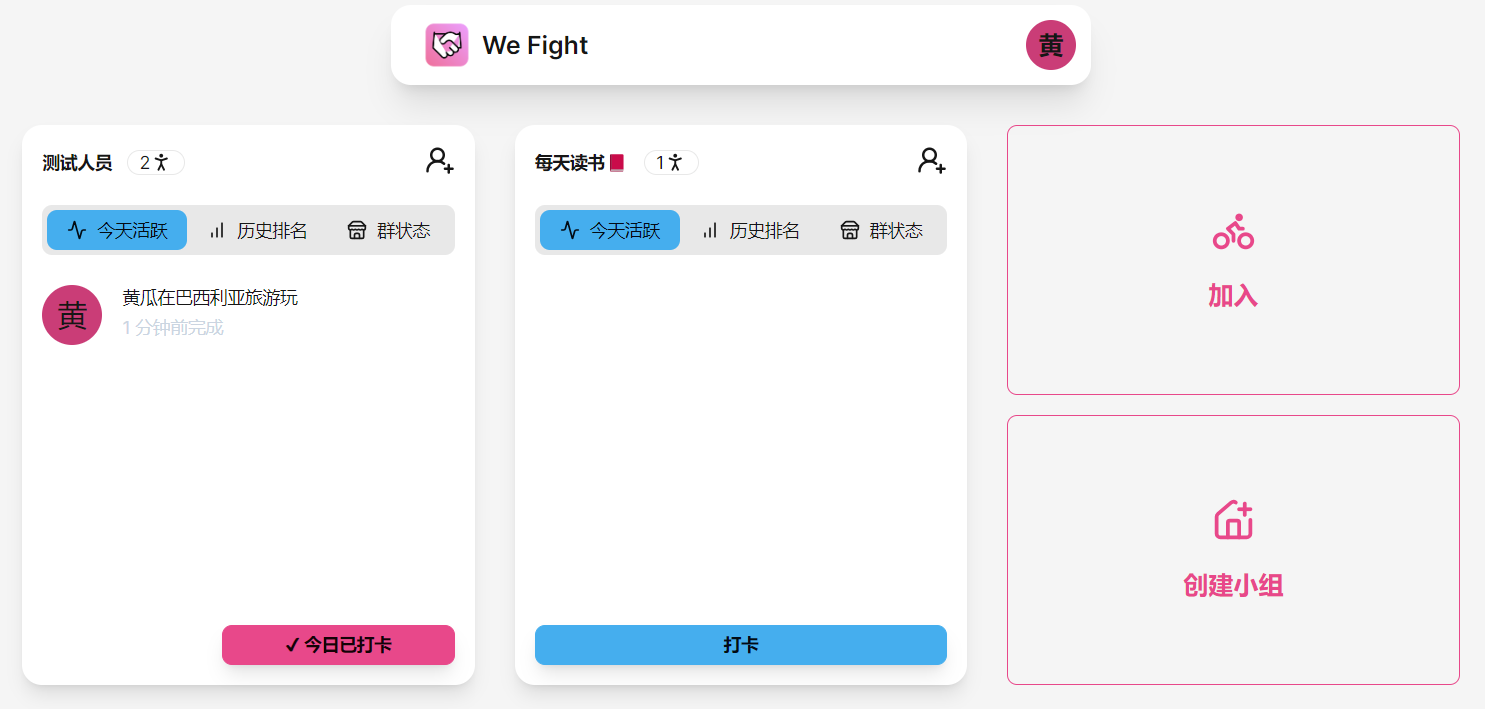Invite member to 每天读书 group
The image size is (1485, 709).
click(x=932, y=161)
